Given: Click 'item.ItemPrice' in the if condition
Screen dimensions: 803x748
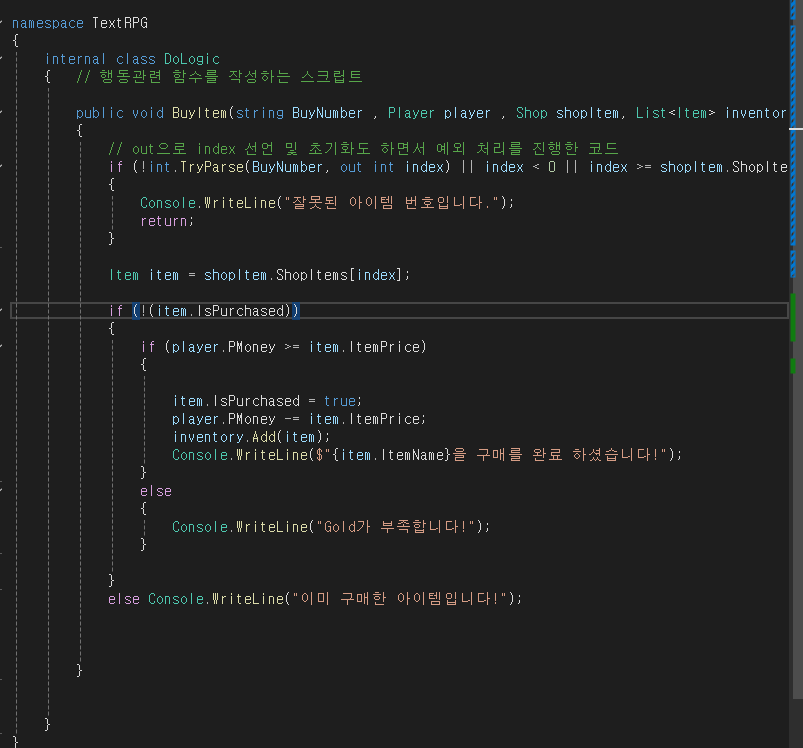Looking at the screenshot, I should coord(364,347).
